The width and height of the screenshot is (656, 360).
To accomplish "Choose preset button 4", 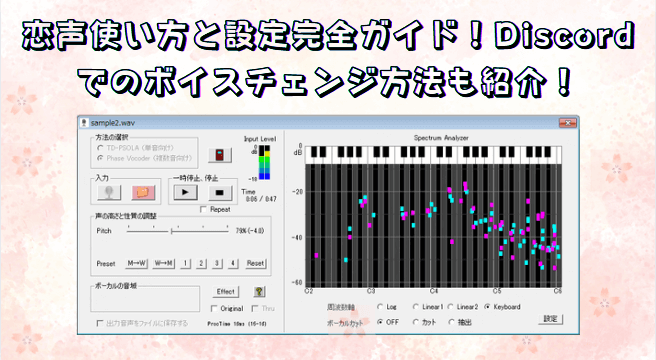I will pos(233,263).
